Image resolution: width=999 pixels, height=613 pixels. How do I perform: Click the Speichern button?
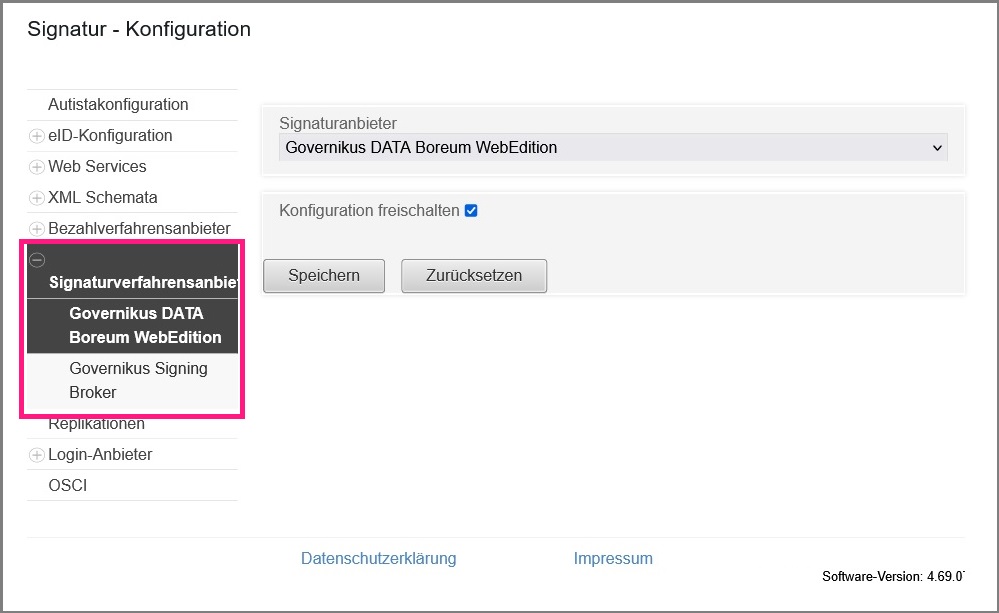tap(324, 276)
